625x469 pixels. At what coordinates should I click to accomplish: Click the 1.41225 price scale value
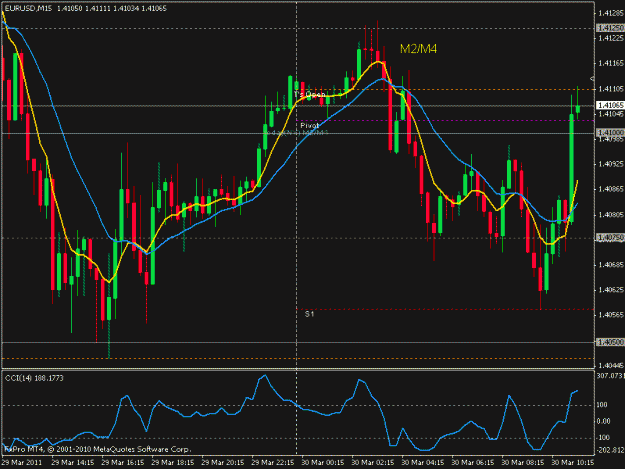[x=610, y=38]
